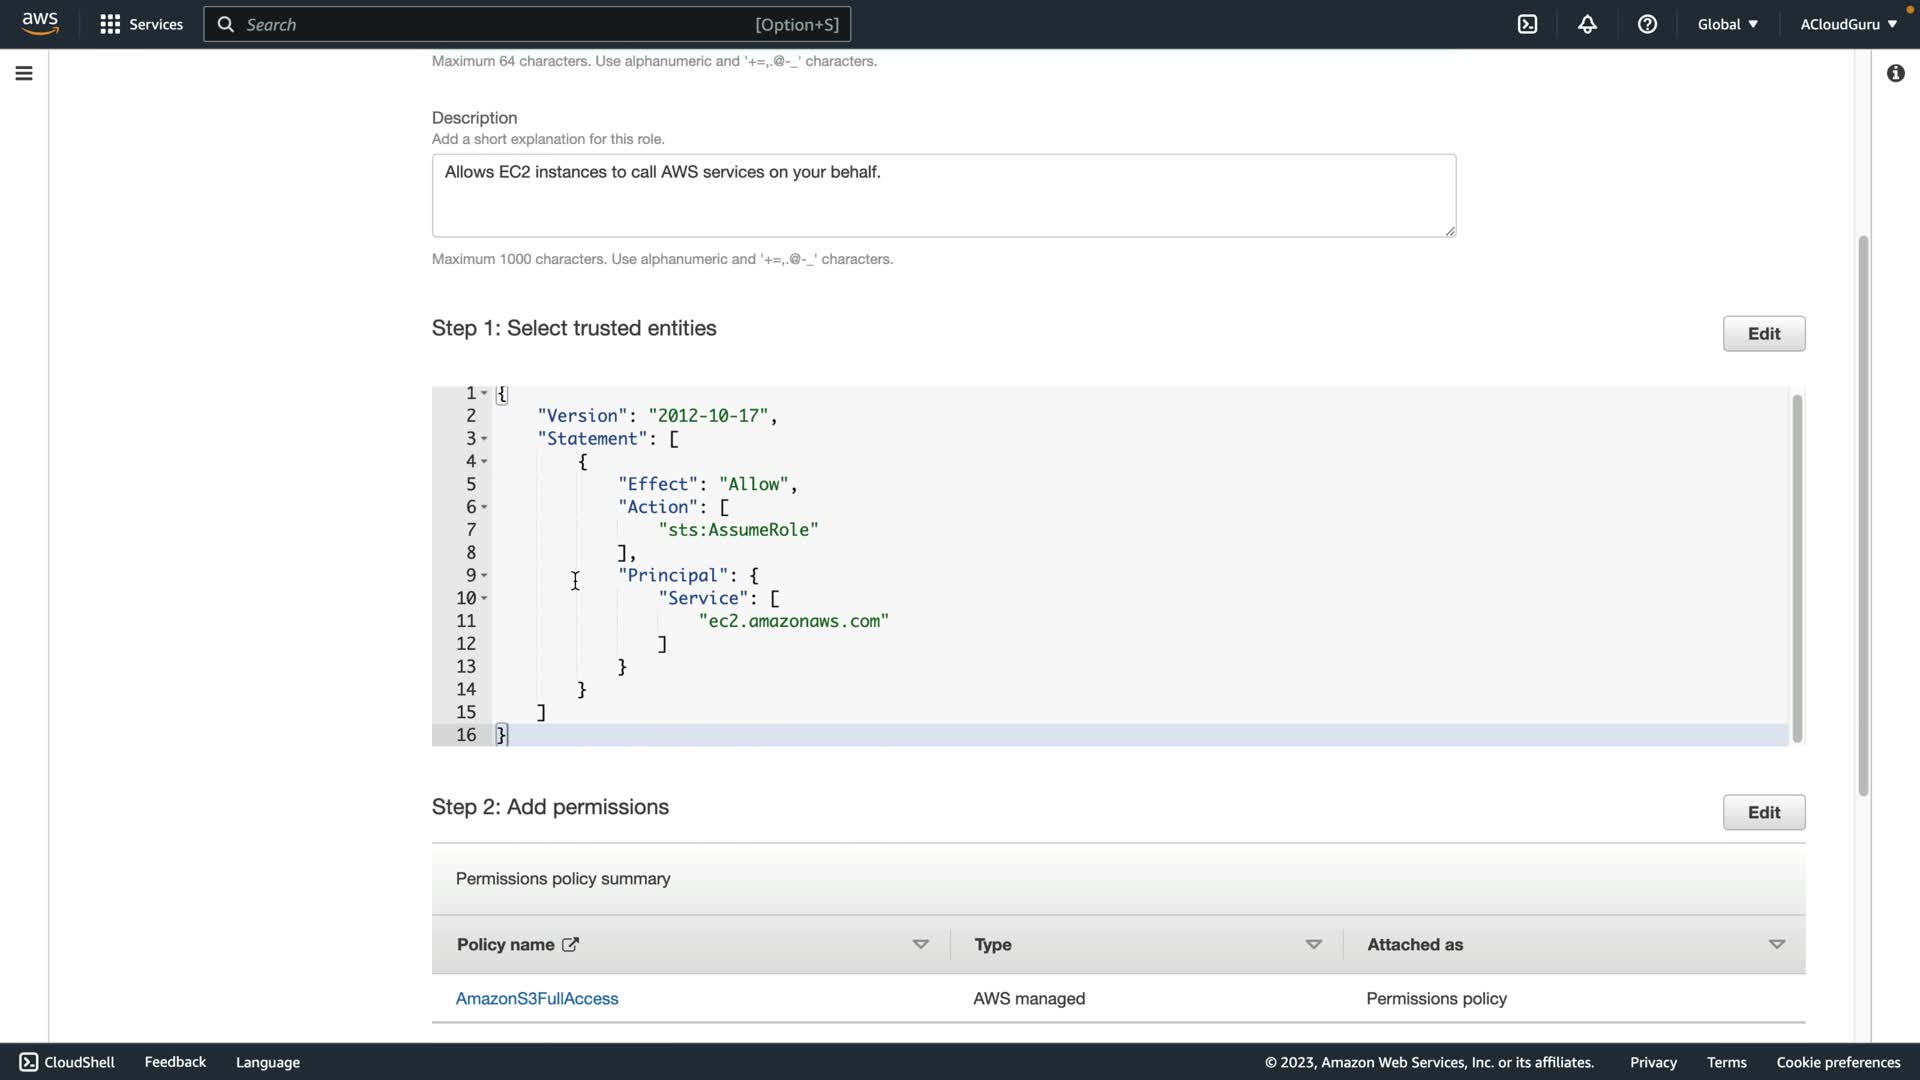Collapse Statement fold arrow on line 3
The height and width of the screenshot is (1080, 1920).
click(484, 439)
